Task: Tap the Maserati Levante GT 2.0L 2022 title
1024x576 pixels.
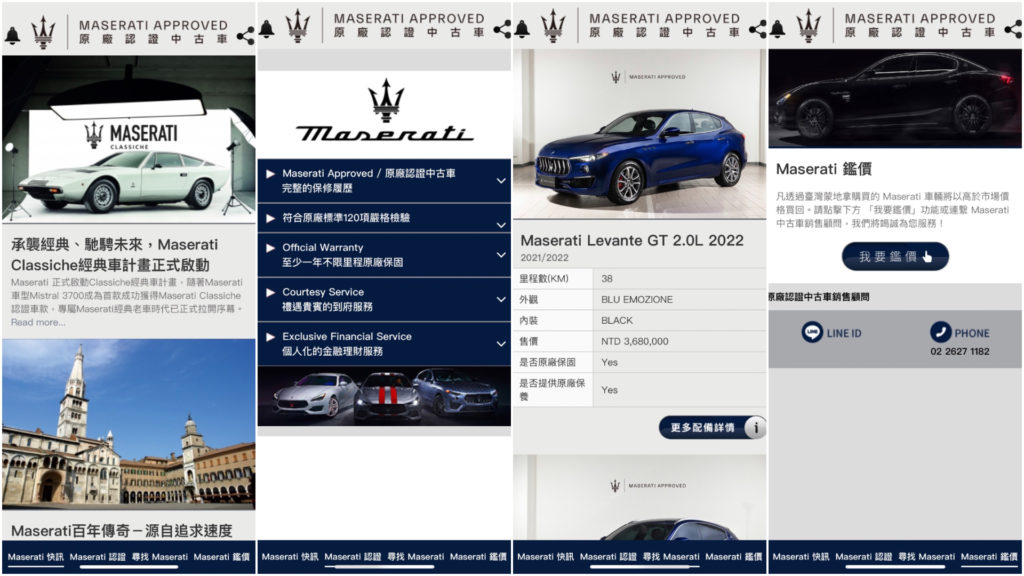Action: point(632,240)
